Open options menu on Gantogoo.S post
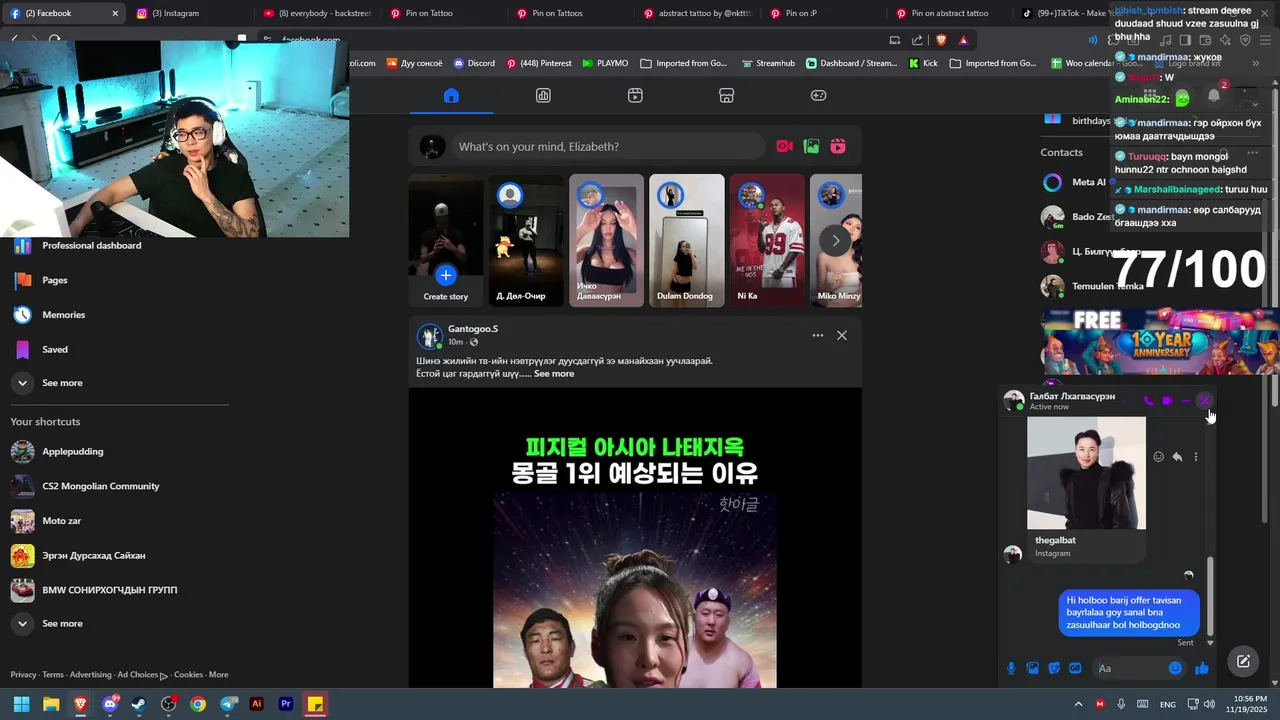The image size is (1280, 720). pos(818,336)
